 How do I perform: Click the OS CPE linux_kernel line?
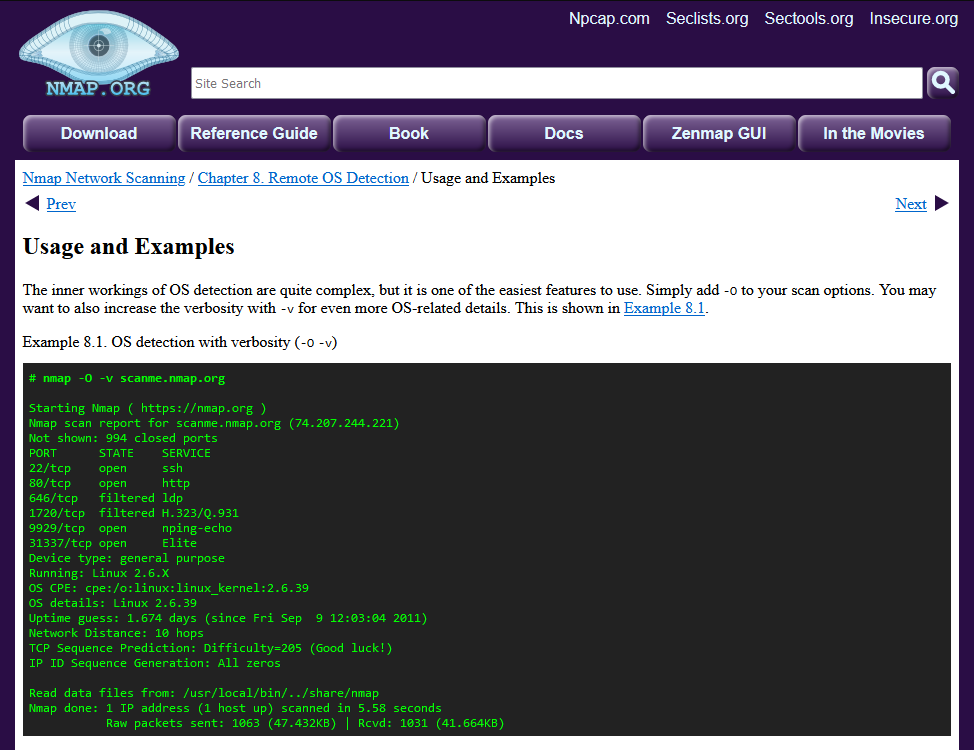coord(168,588)
